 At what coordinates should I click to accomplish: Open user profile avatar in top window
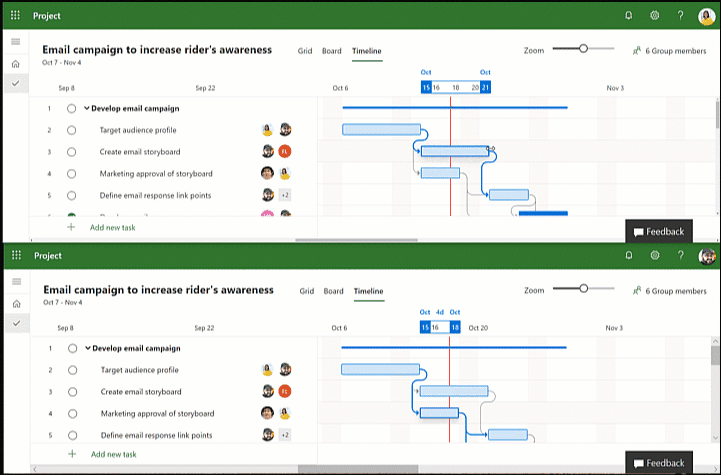coord(706,16)
